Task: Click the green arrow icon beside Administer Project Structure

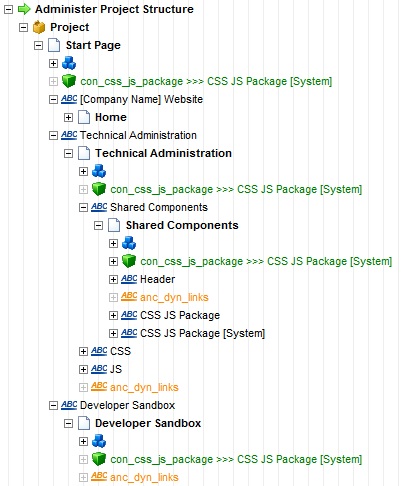Action: [24, 9]
